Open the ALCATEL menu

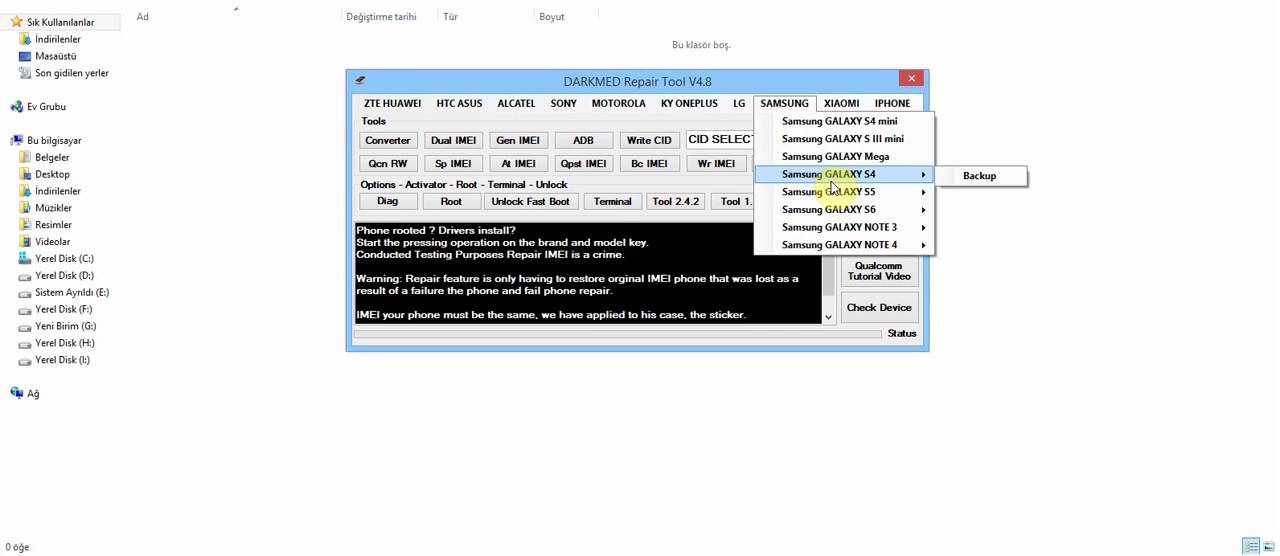pos(516,103)
